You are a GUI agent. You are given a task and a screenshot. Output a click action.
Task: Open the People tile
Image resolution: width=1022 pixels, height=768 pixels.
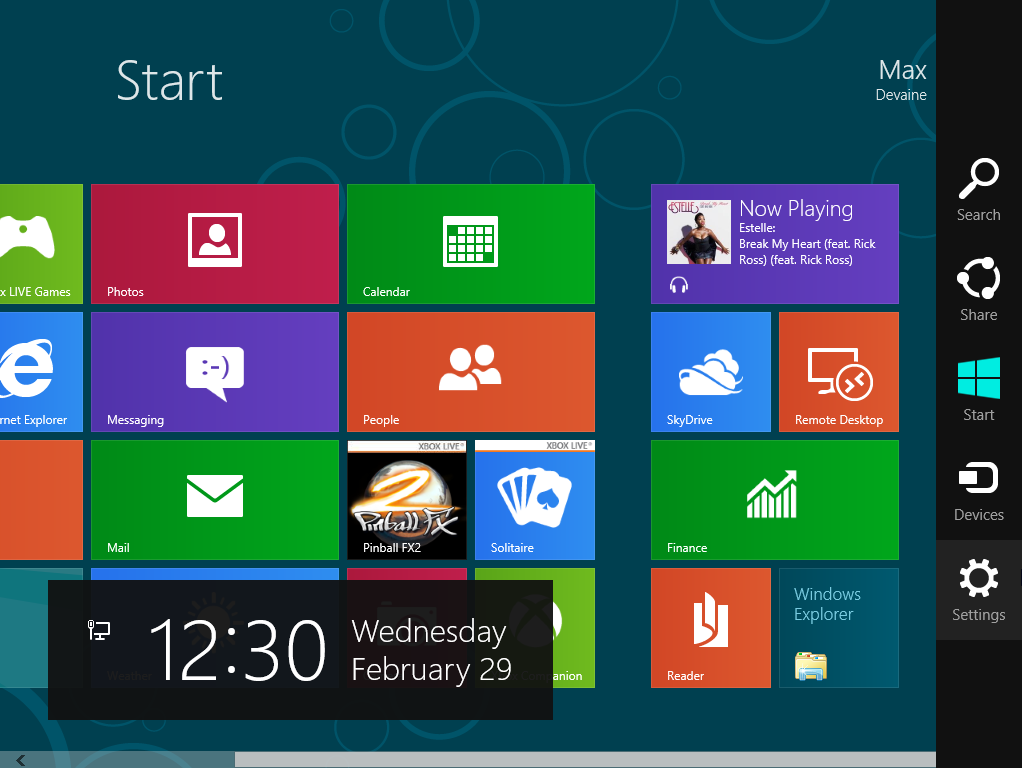pos(471,372)
